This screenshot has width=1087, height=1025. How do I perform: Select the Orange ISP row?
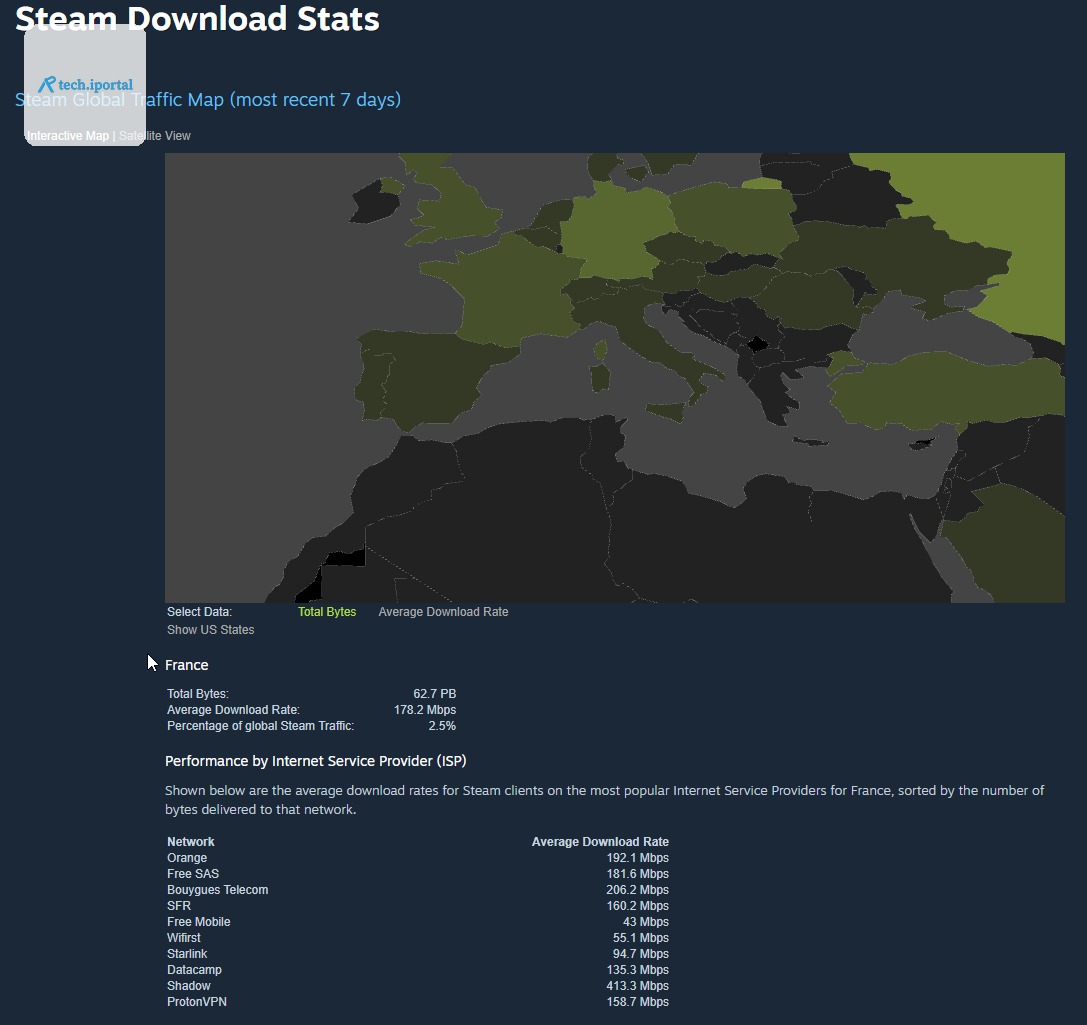tap(417, 858)
